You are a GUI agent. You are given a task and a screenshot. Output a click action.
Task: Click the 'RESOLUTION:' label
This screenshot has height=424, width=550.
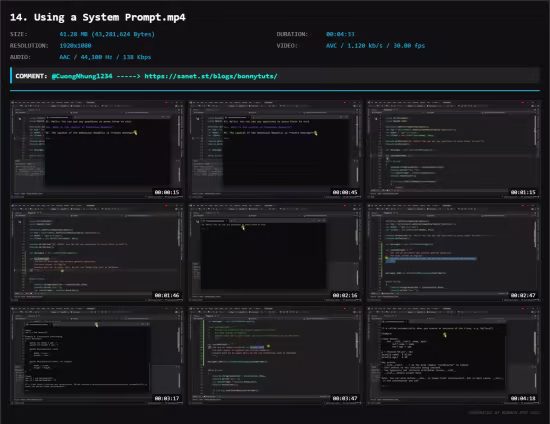pyautogui.click(x=29, y=46)
